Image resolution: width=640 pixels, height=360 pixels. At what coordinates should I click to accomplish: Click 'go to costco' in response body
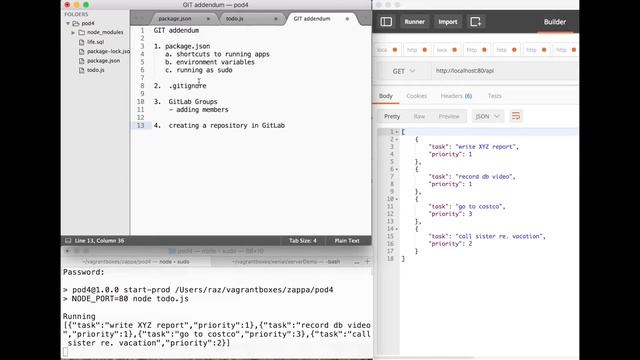click(480, 206)
